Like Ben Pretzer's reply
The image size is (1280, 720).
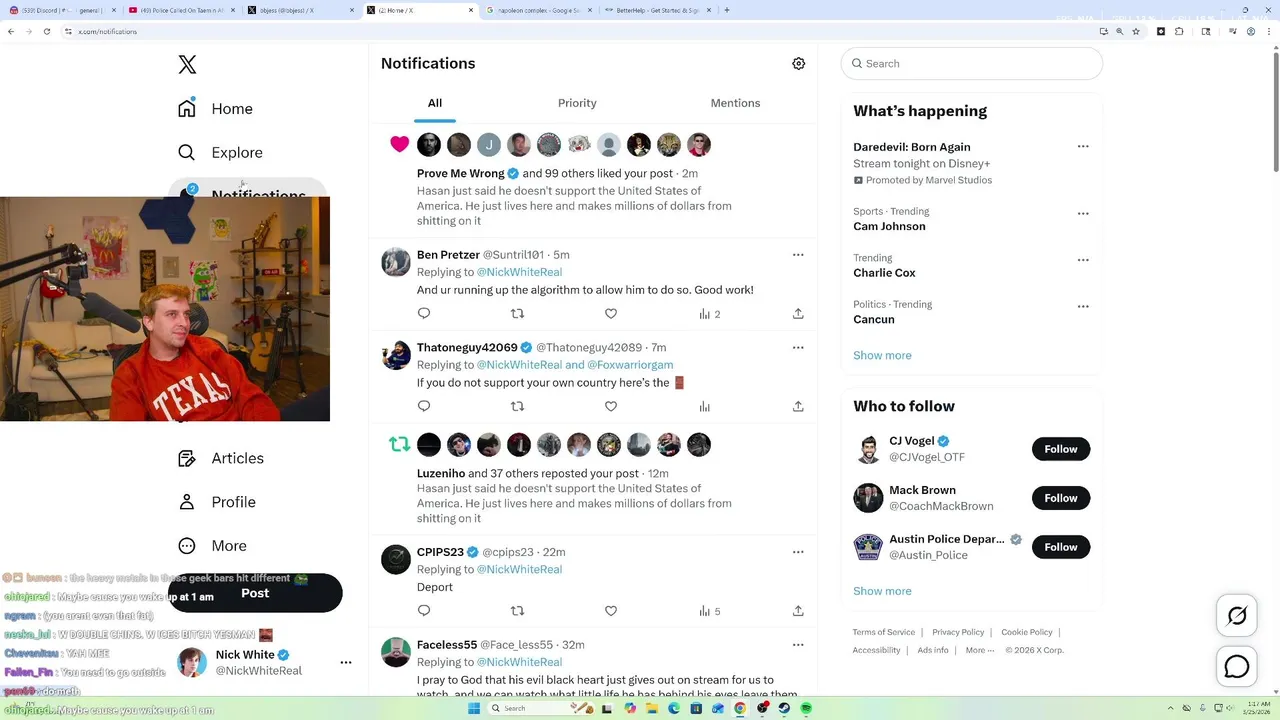[611, 313]
